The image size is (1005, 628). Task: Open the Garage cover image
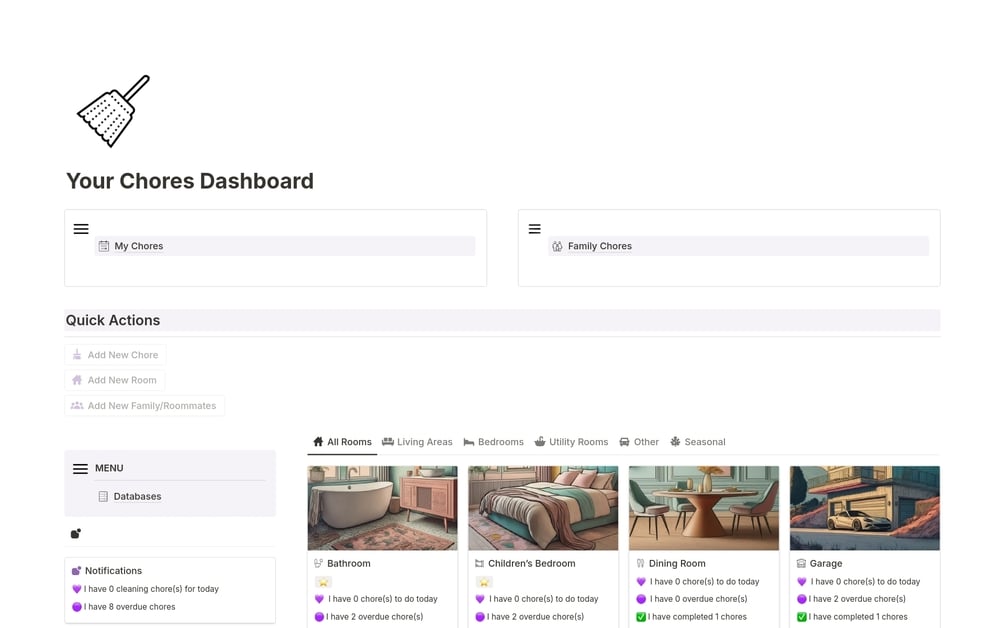tap(865, 508)
